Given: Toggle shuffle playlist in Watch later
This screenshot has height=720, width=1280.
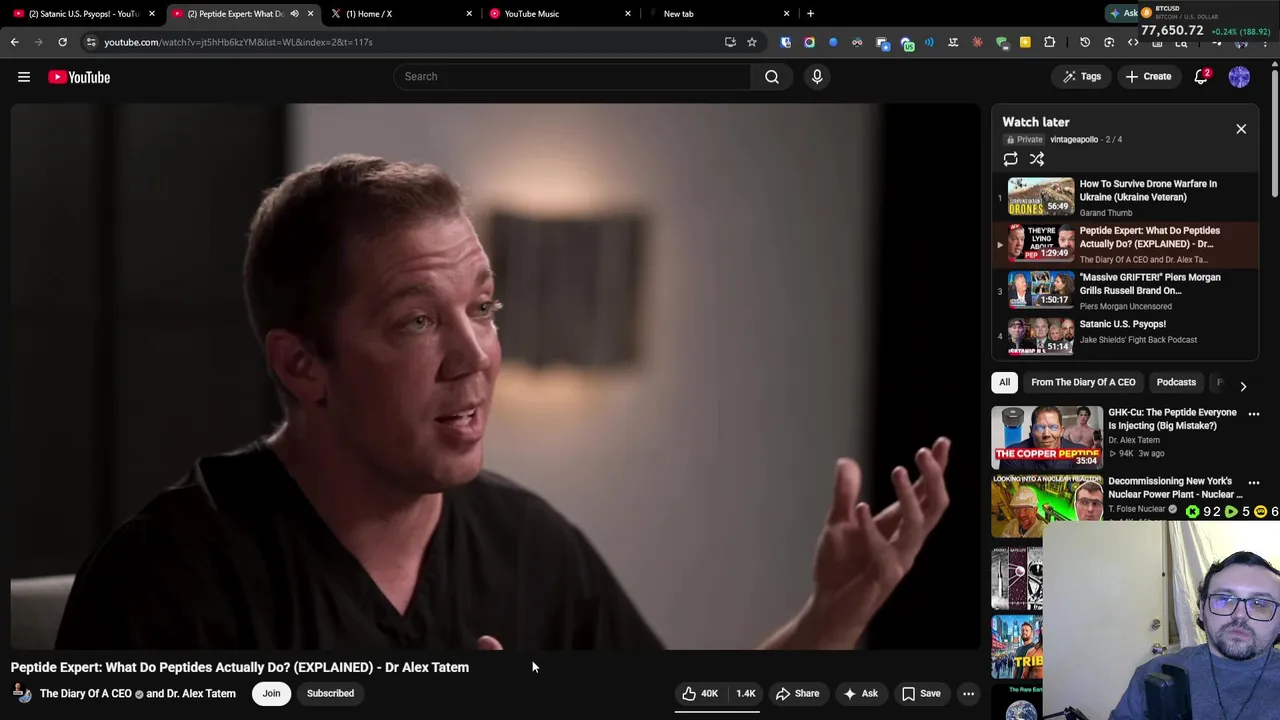Looking at the screenshot, I should (x=1037, y=160).
